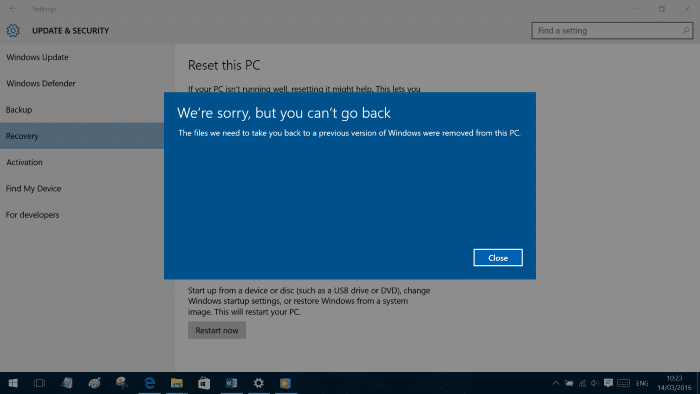Click the clock showing 10:23
Image resolution: width=700 pixels, height=394 pixels.
click(674, 378)
